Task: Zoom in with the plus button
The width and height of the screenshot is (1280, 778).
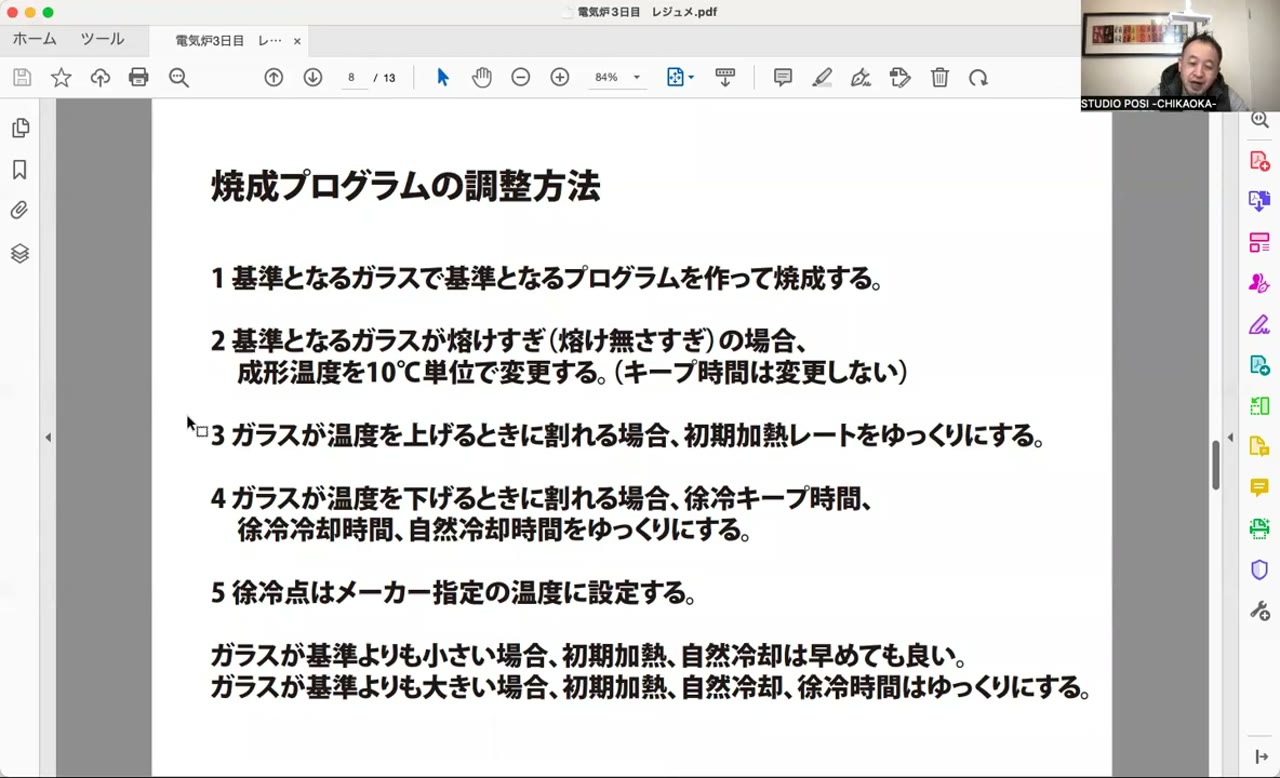Action: [560, 77]
